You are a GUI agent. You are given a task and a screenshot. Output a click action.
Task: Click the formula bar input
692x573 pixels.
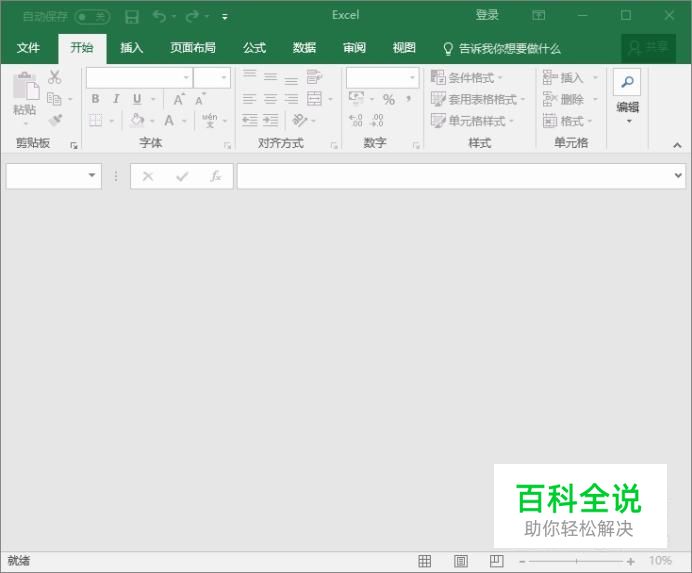point(455,176)
